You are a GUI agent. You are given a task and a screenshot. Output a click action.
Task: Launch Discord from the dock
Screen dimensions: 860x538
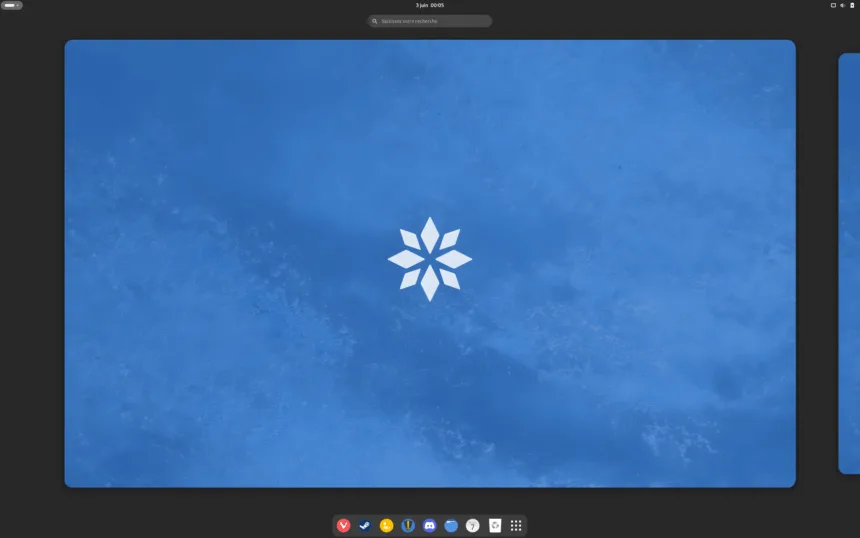coord(430,526)
